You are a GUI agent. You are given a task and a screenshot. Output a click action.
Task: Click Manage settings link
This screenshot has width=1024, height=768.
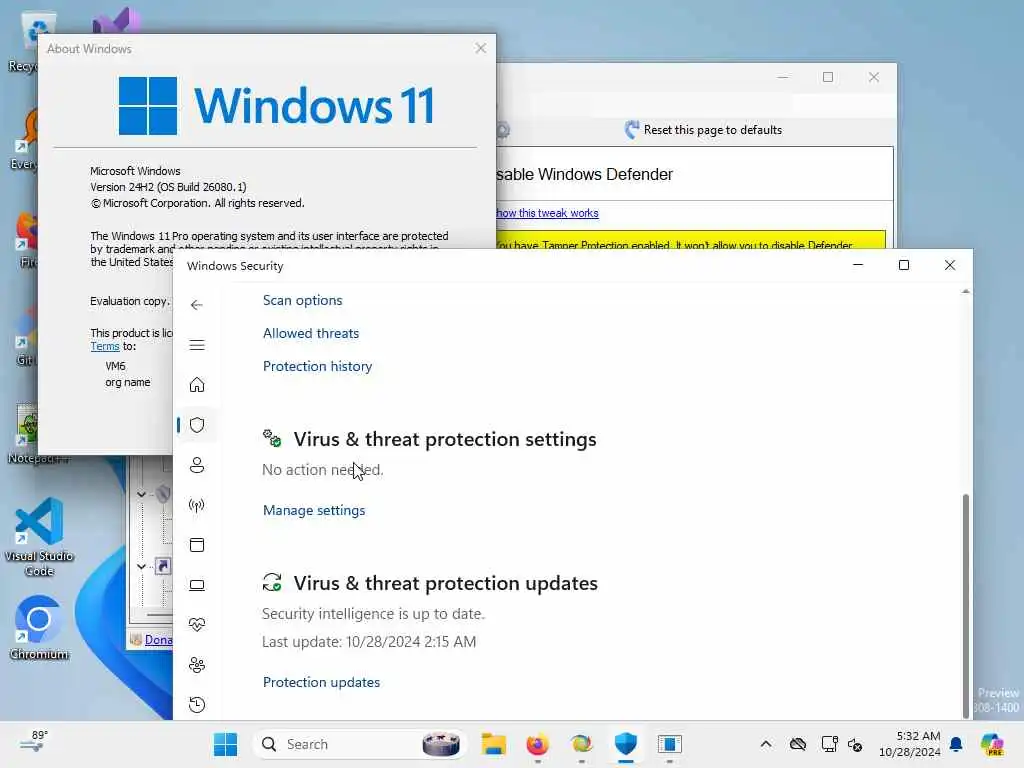[314, 511]
